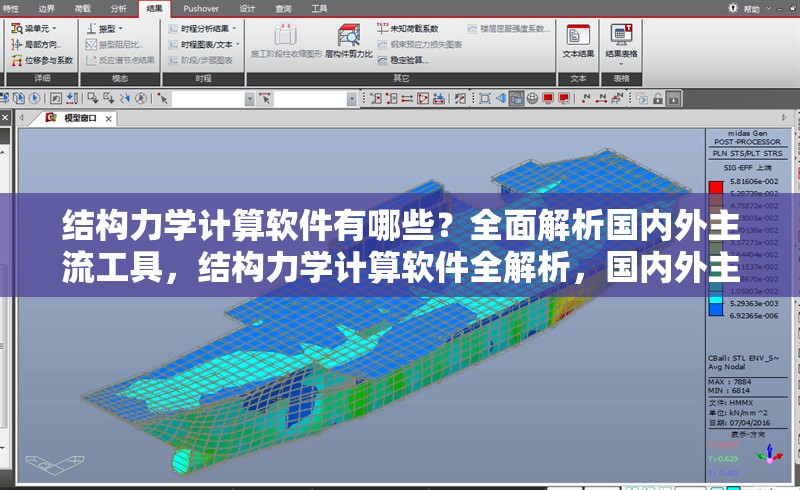This screenshot has height=490, width=800.
Task: Click the XYZ axis triad in legend
Action: tap(770, 453)
